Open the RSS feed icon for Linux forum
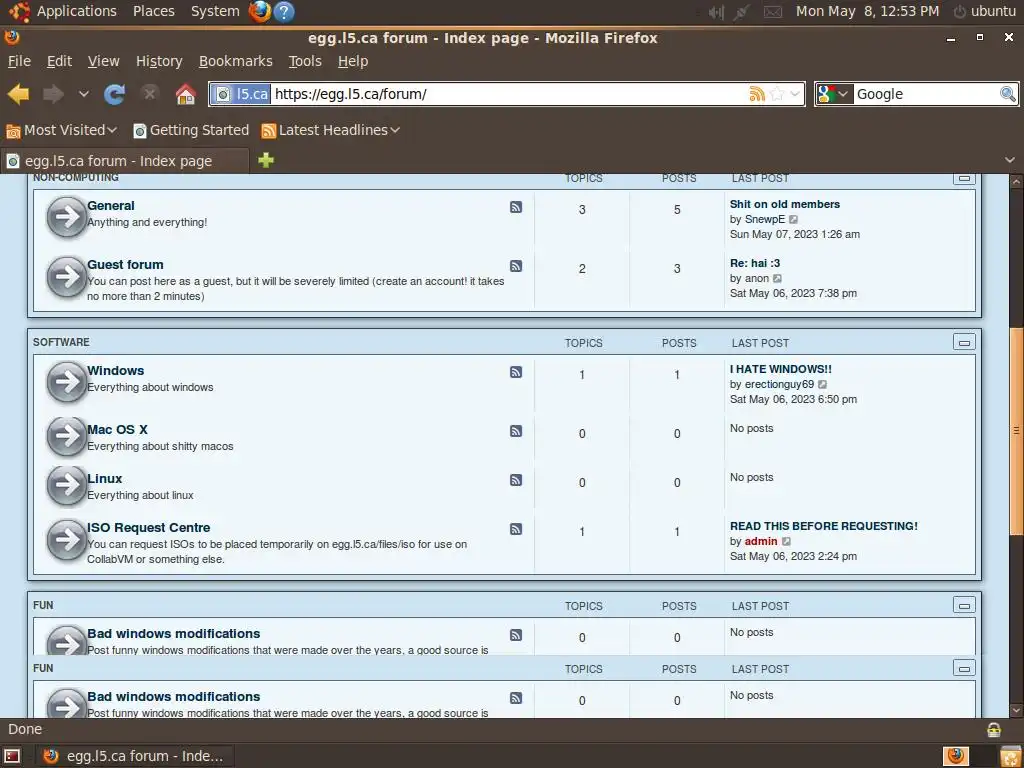Image resolution: width=1024 pixels, height=768 pixels. click(516, 480)
